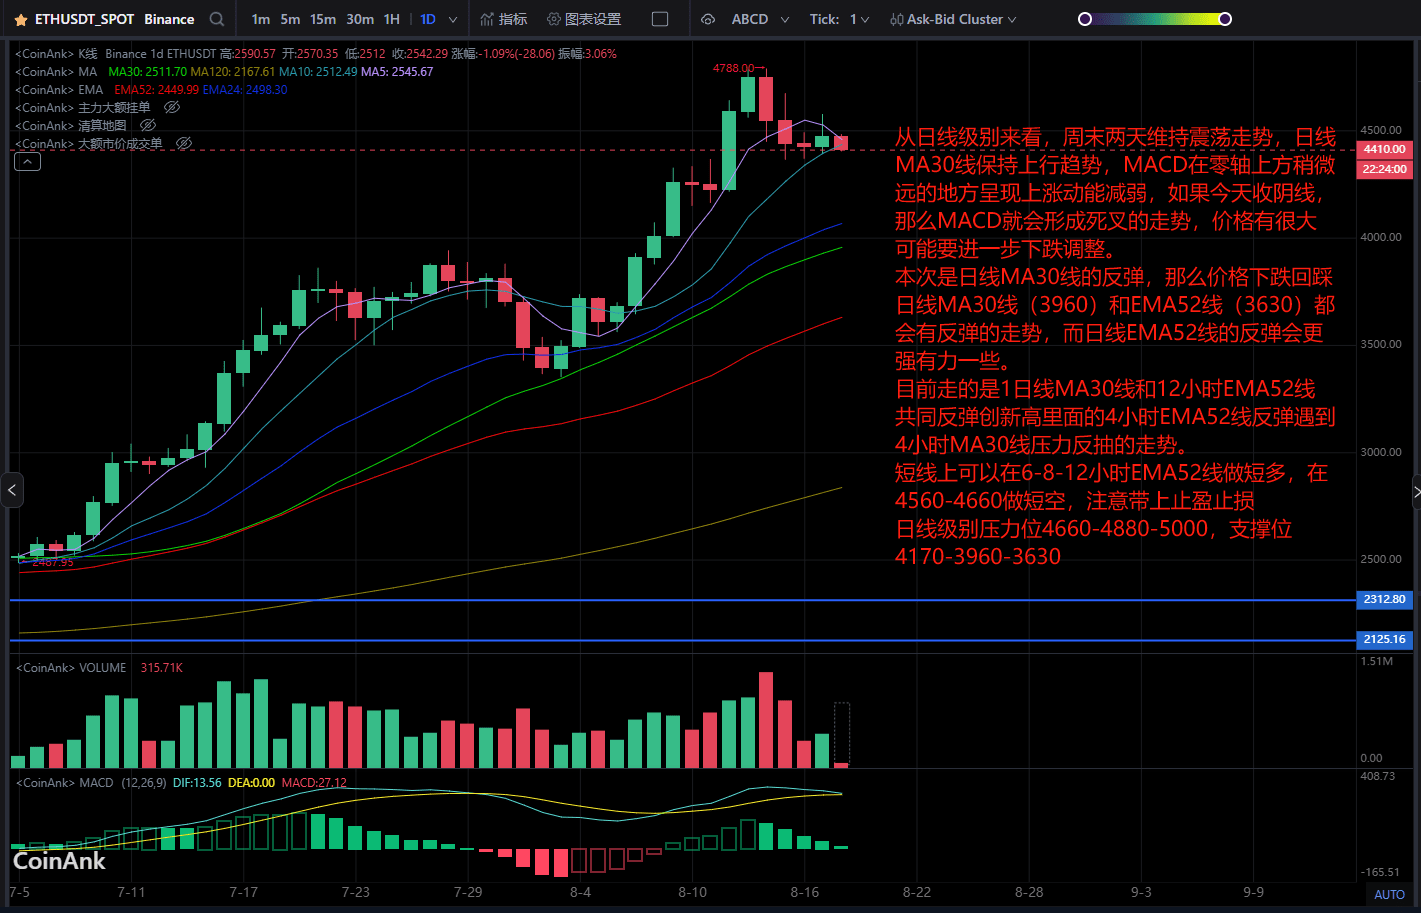Click the 8-16 date label on time axis
Image resolution: width=1421 pixels, height=913 pixels.
coord(804,892)
